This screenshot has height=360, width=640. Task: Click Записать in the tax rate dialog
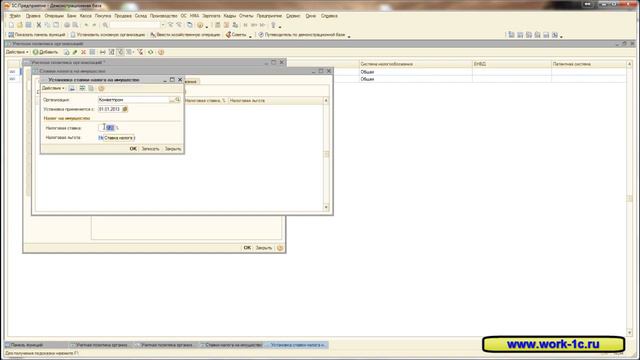point(150,149)
